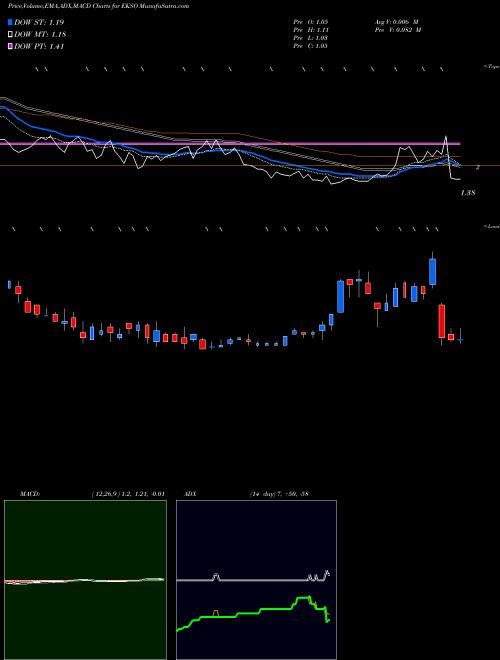500x660 pixels.
Task: Click the large red candlestick after the peak
Action: (441, 321)
